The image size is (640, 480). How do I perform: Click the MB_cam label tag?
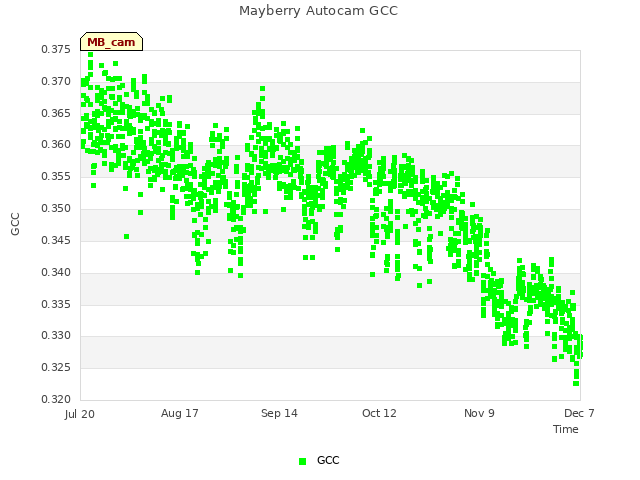(x=111, y=42)
